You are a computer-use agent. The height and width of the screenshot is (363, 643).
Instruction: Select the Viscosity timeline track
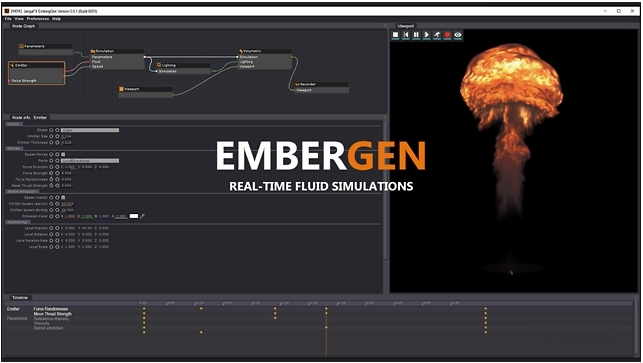(41, 323)
